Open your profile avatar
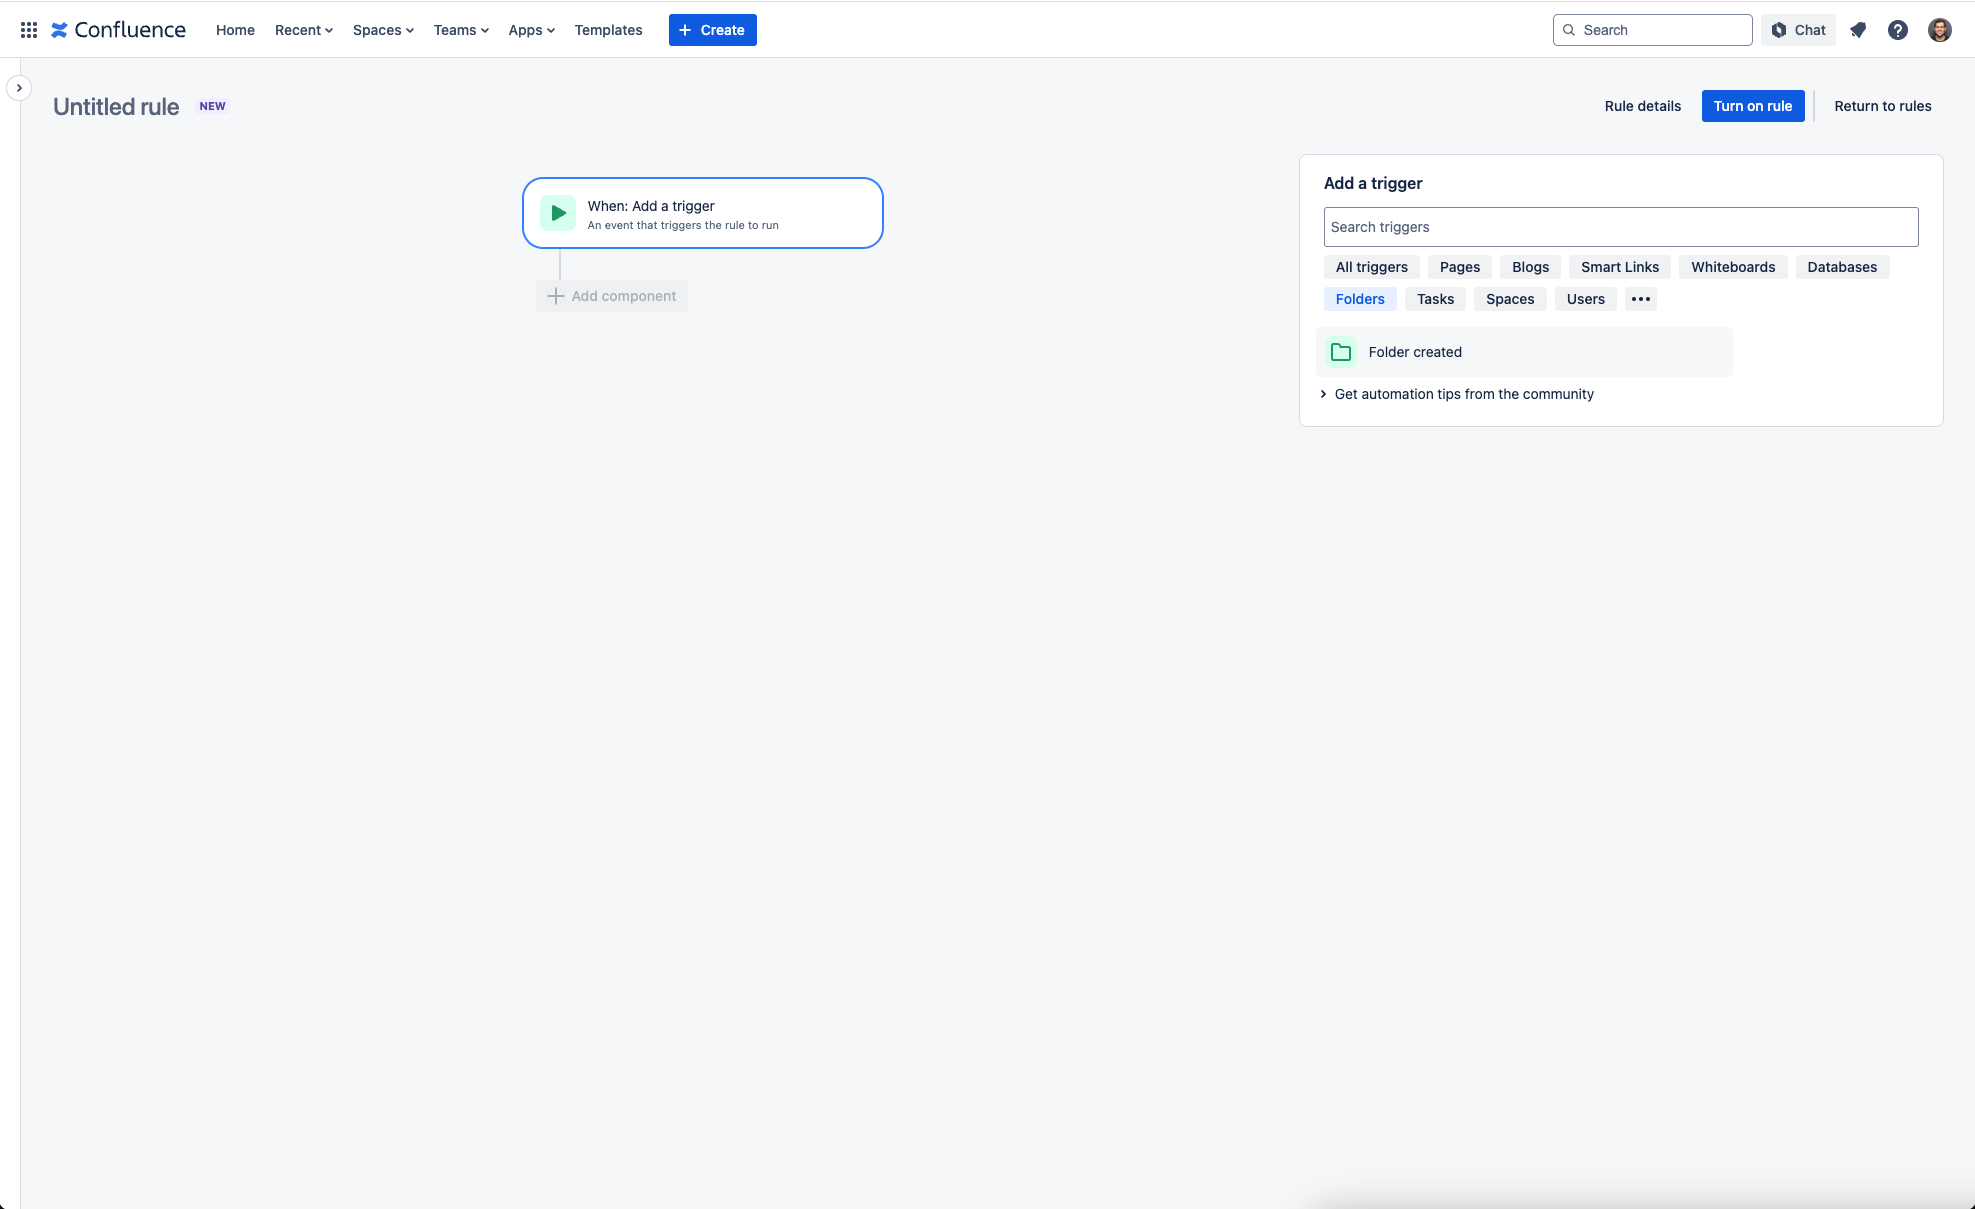Image resolution: width=1975 pixels, height=1209 pixels. pyautogui.click(x=1939, y=30)
